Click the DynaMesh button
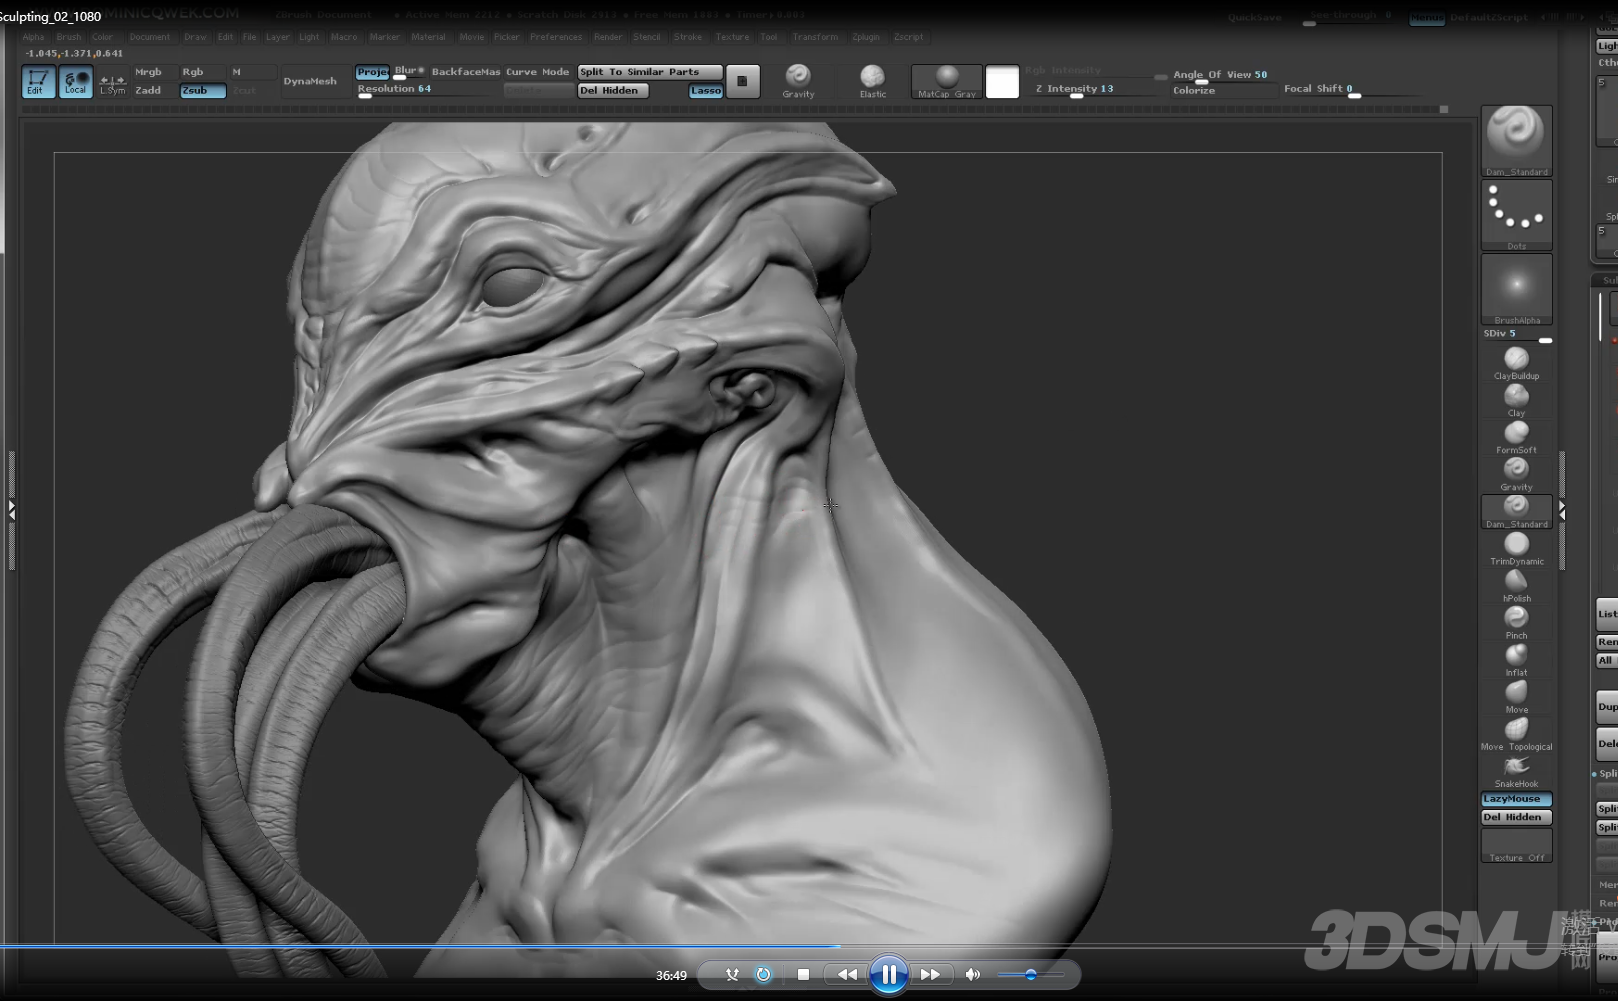1618x1001 pixels. [310, 81]
